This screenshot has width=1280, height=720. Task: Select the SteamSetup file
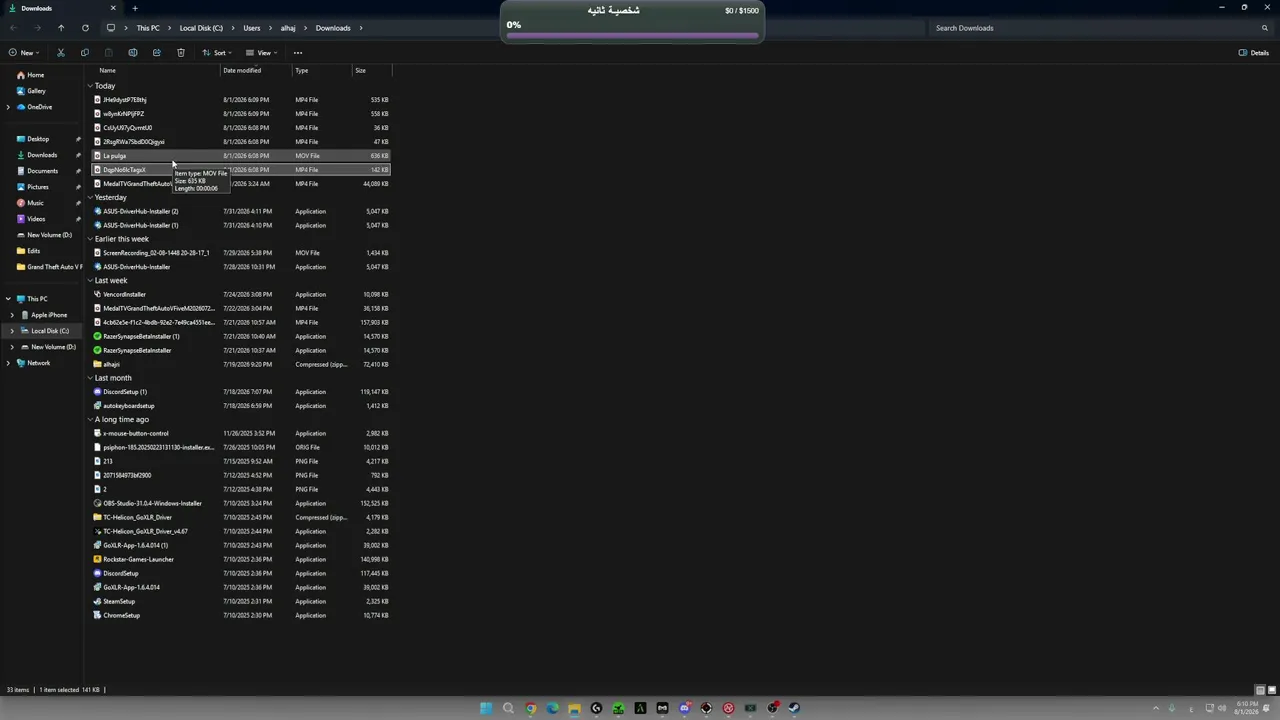(x=240, y=601)
